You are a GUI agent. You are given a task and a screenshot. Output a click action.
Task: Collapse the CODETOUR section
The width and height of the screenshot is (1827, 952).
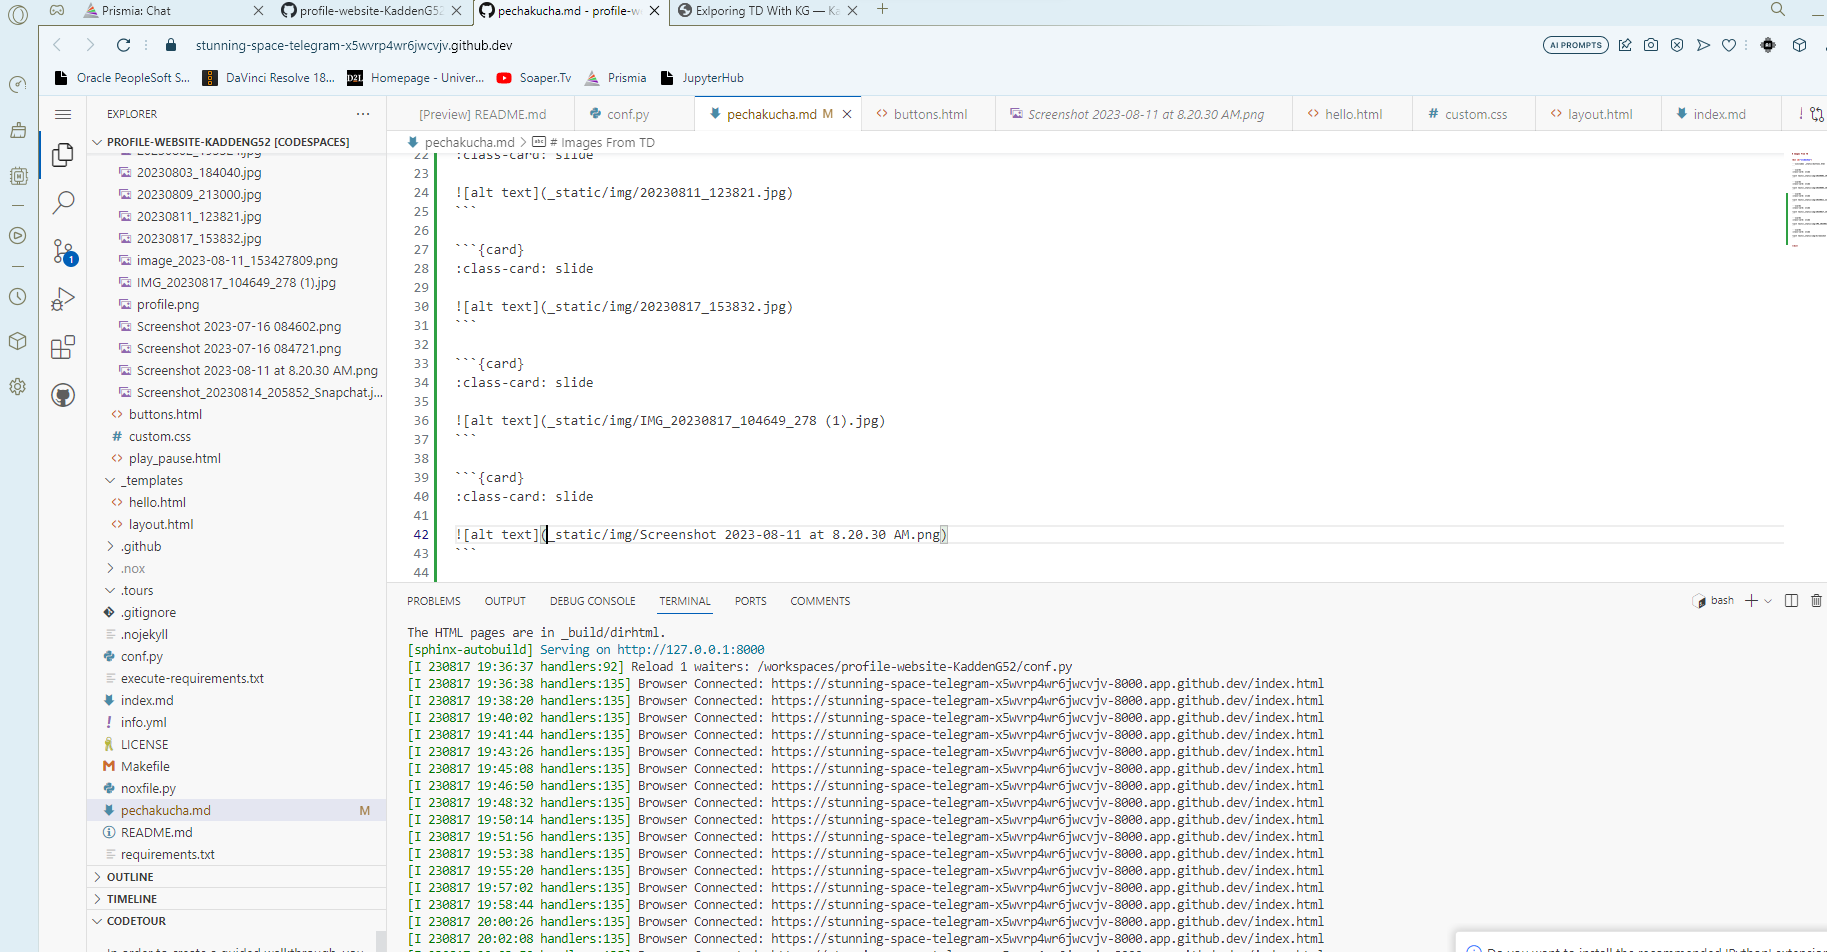(x=136, y=921)
